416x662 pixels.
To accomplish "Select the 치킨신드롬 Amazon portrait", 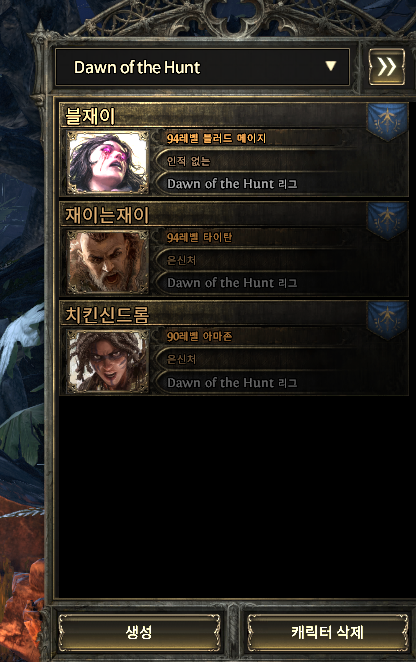I will point(108,361).
